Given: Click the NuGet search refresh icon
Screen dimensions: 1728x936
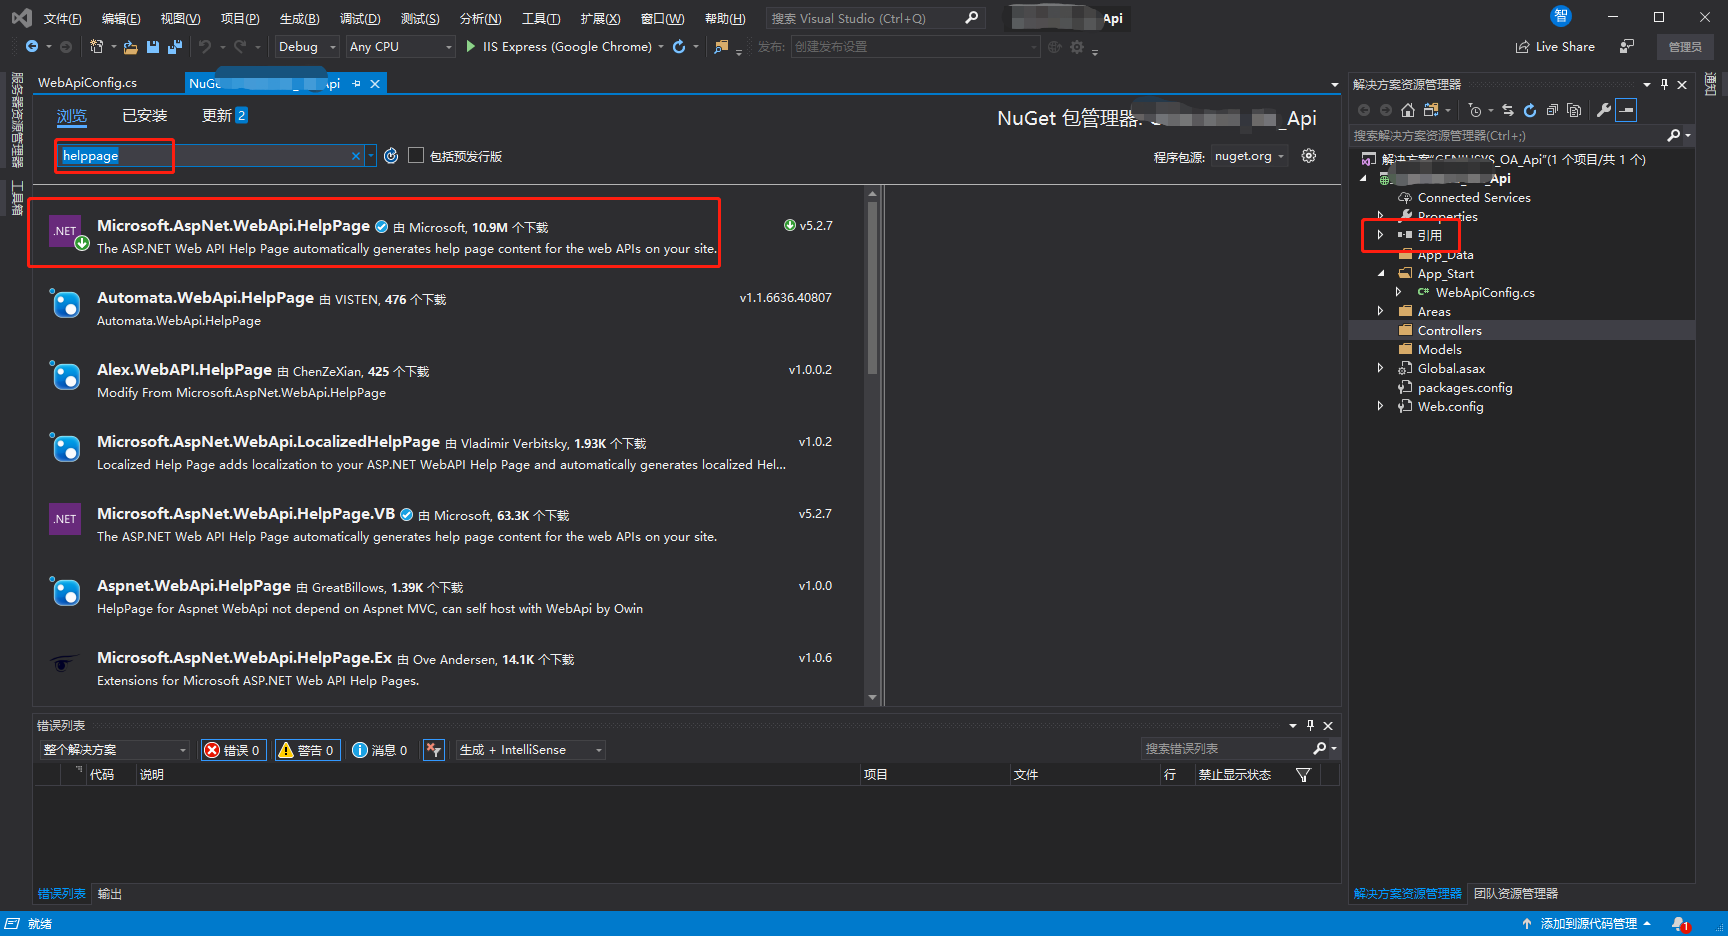Looking at the screenshot, I should 391,156.
